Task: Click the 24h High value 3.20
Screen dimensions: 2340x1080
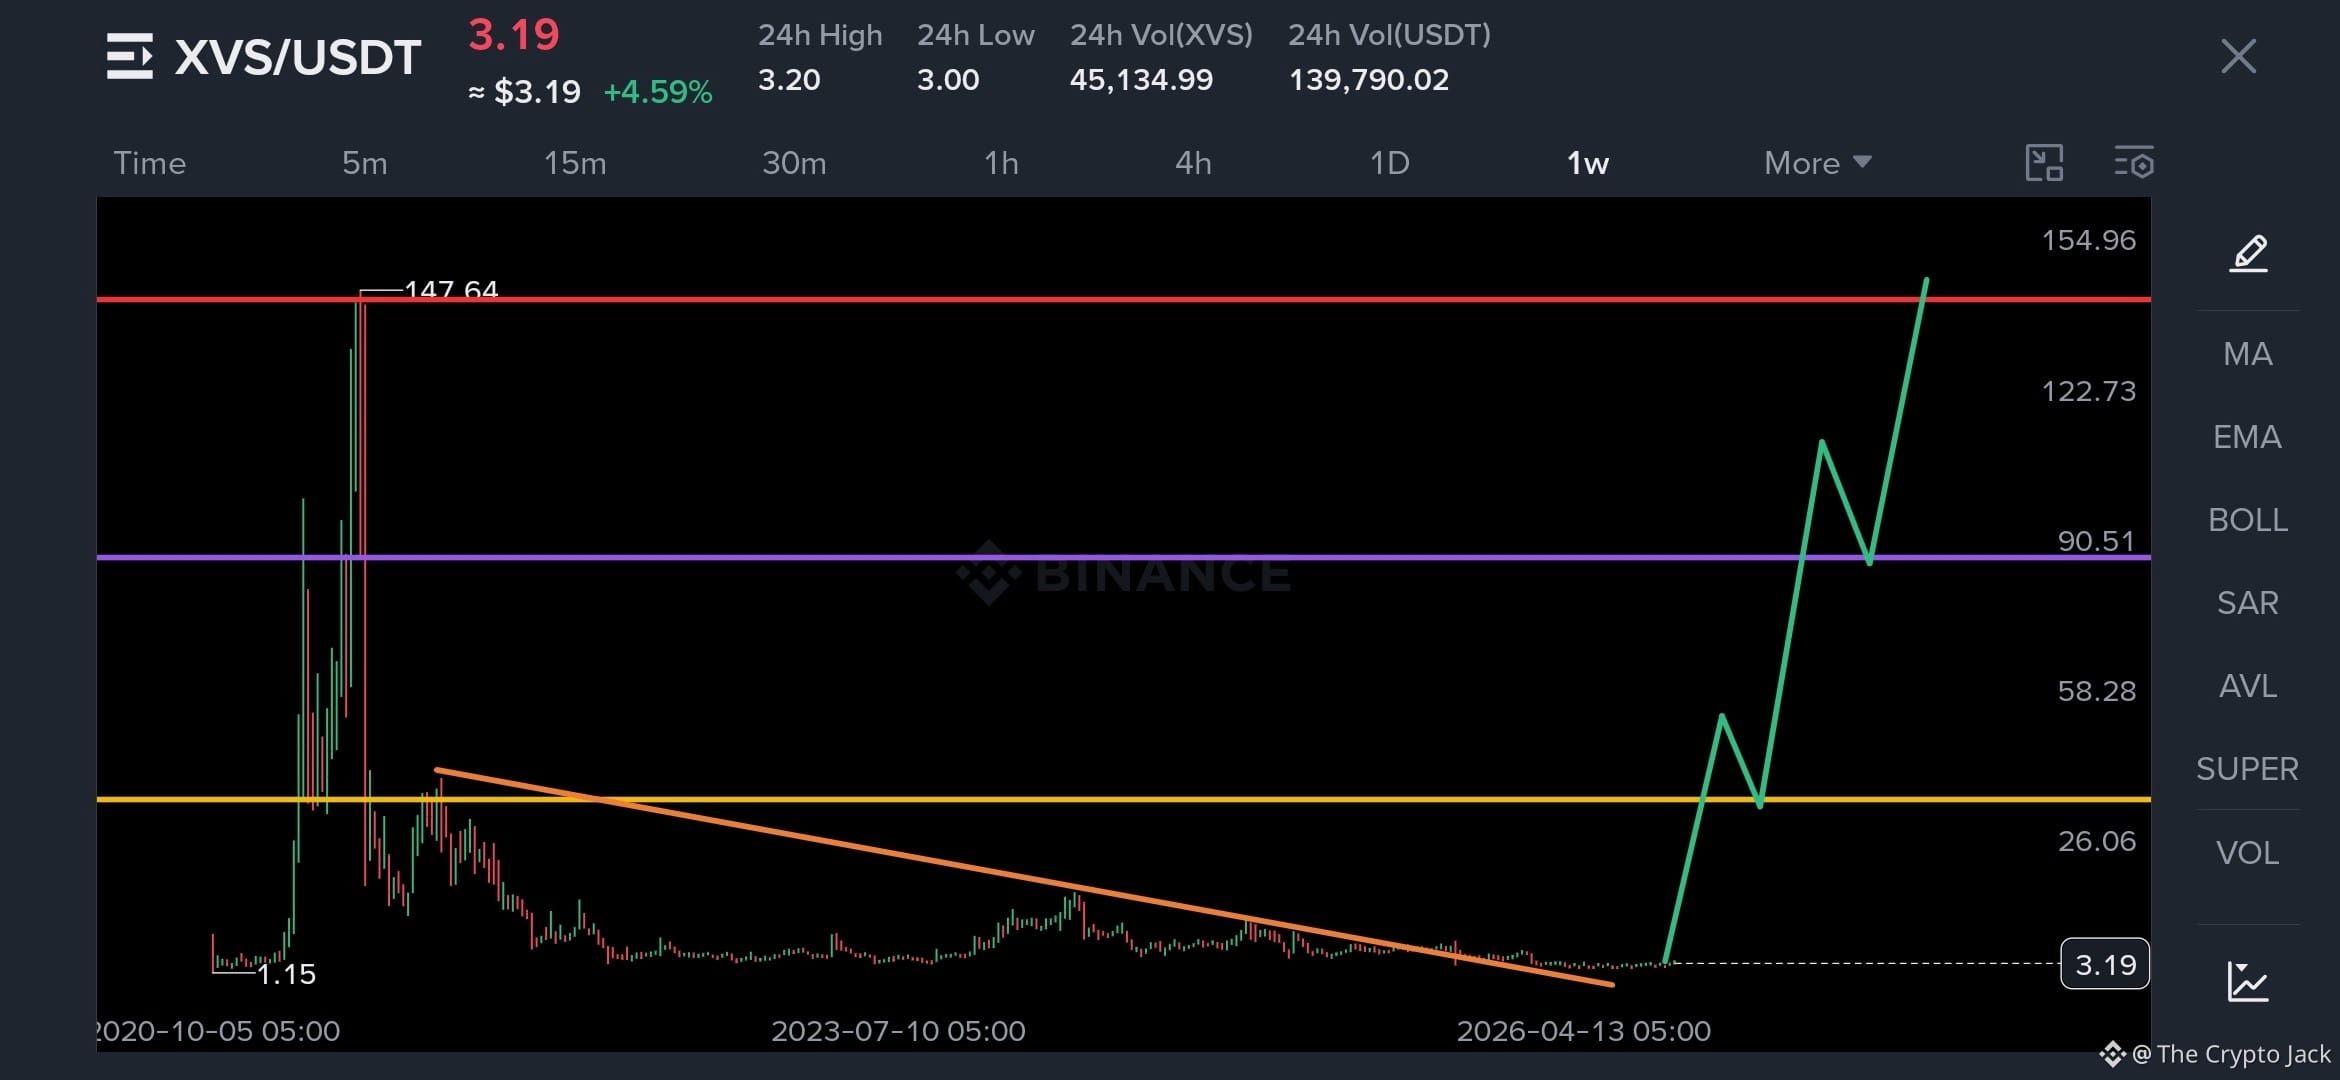Action: [789, 80]
